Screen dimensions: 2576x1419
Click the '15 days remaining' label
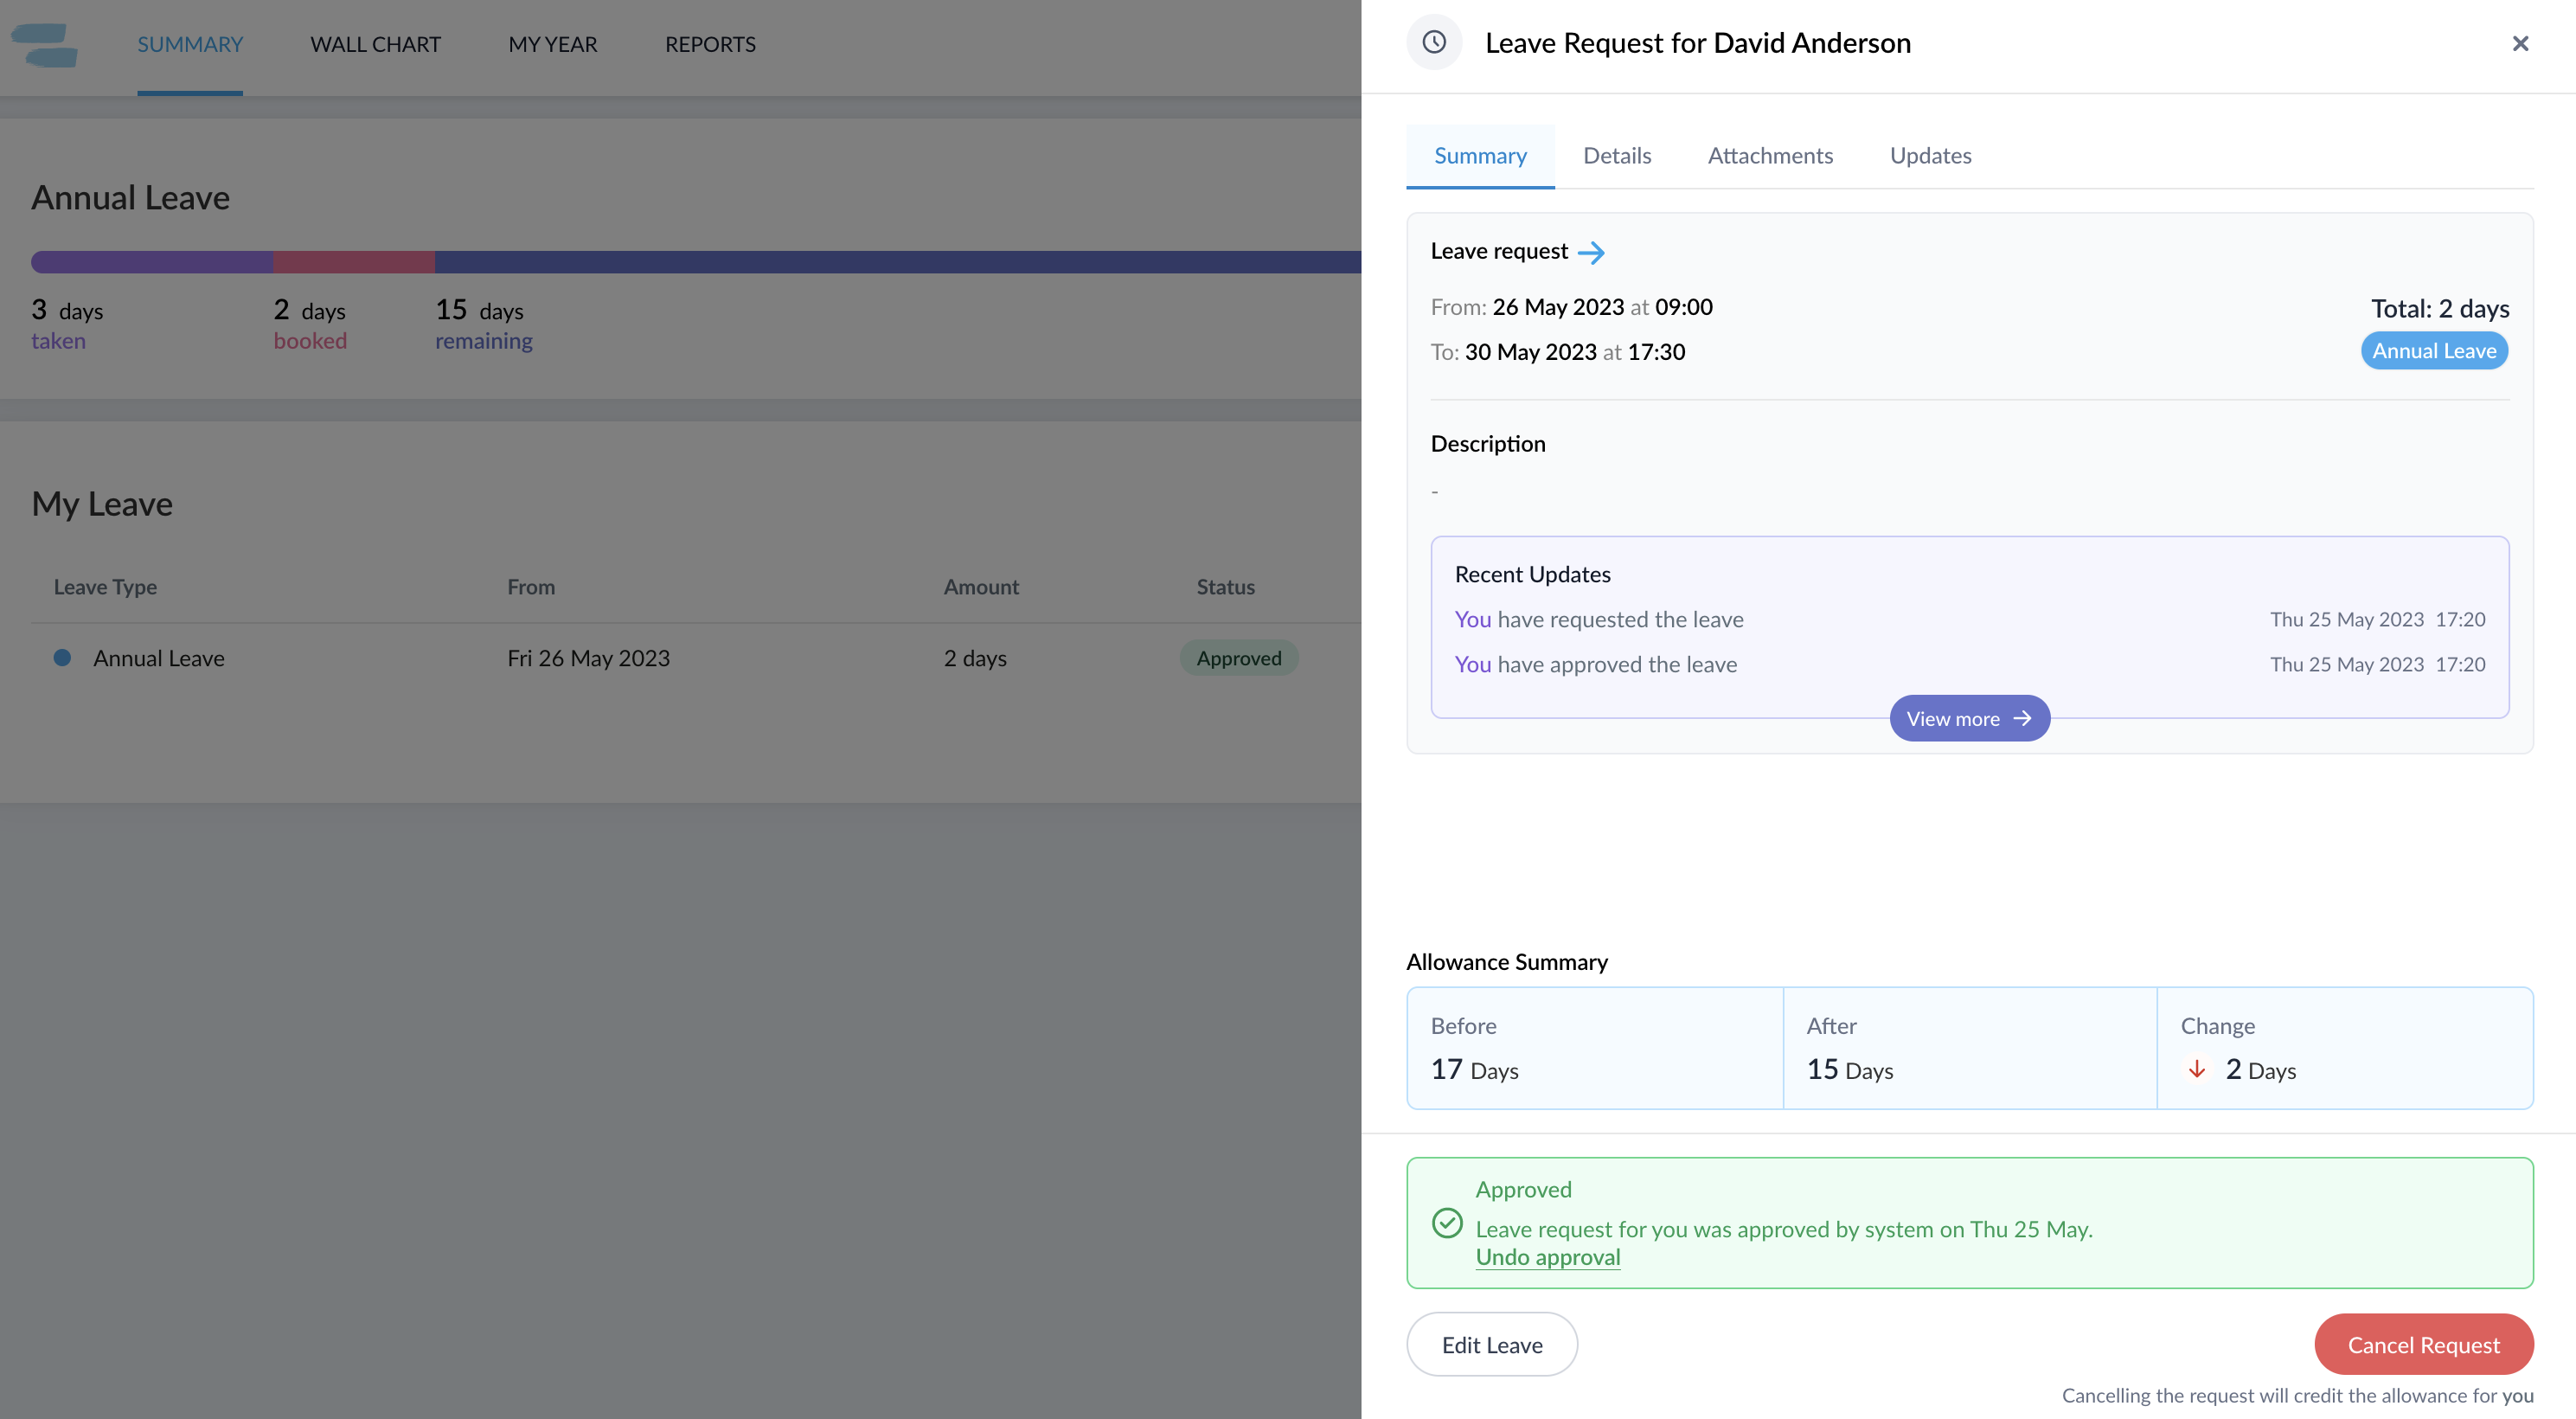point(484,324)
